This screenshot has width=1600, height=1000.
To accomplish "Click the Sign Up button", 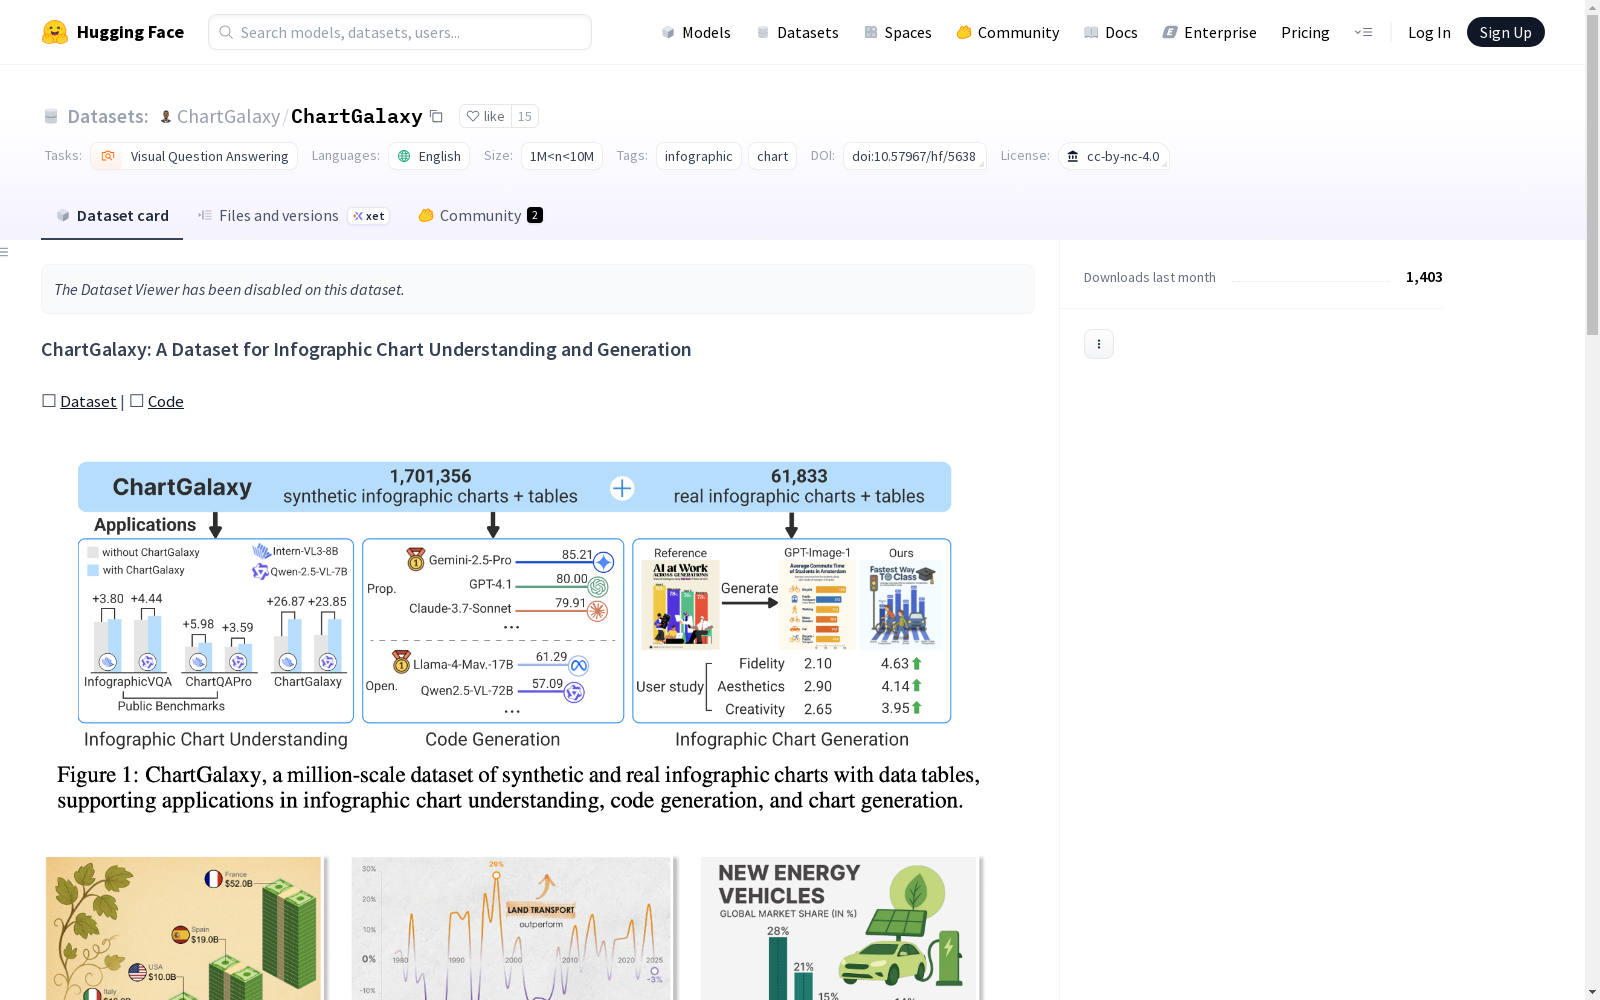I will click(x=1506, y=32).
